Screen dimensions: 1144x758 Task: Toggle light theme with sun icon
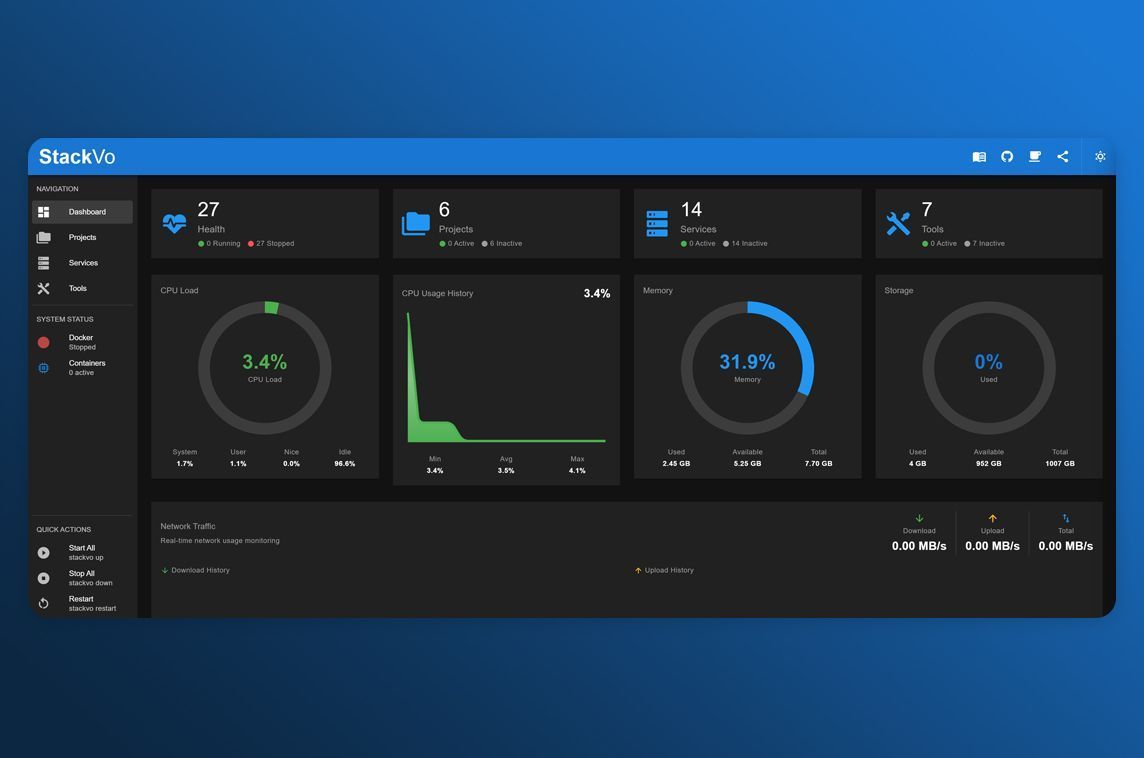point(1100,157)
